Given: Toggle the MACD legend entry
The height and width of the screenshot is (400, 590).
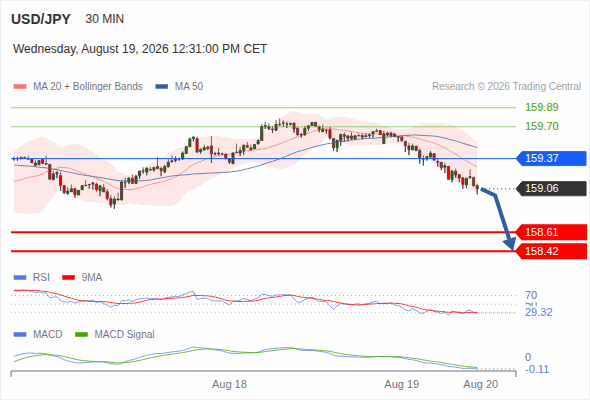Looking at the screenshot, I should point(38,334).
